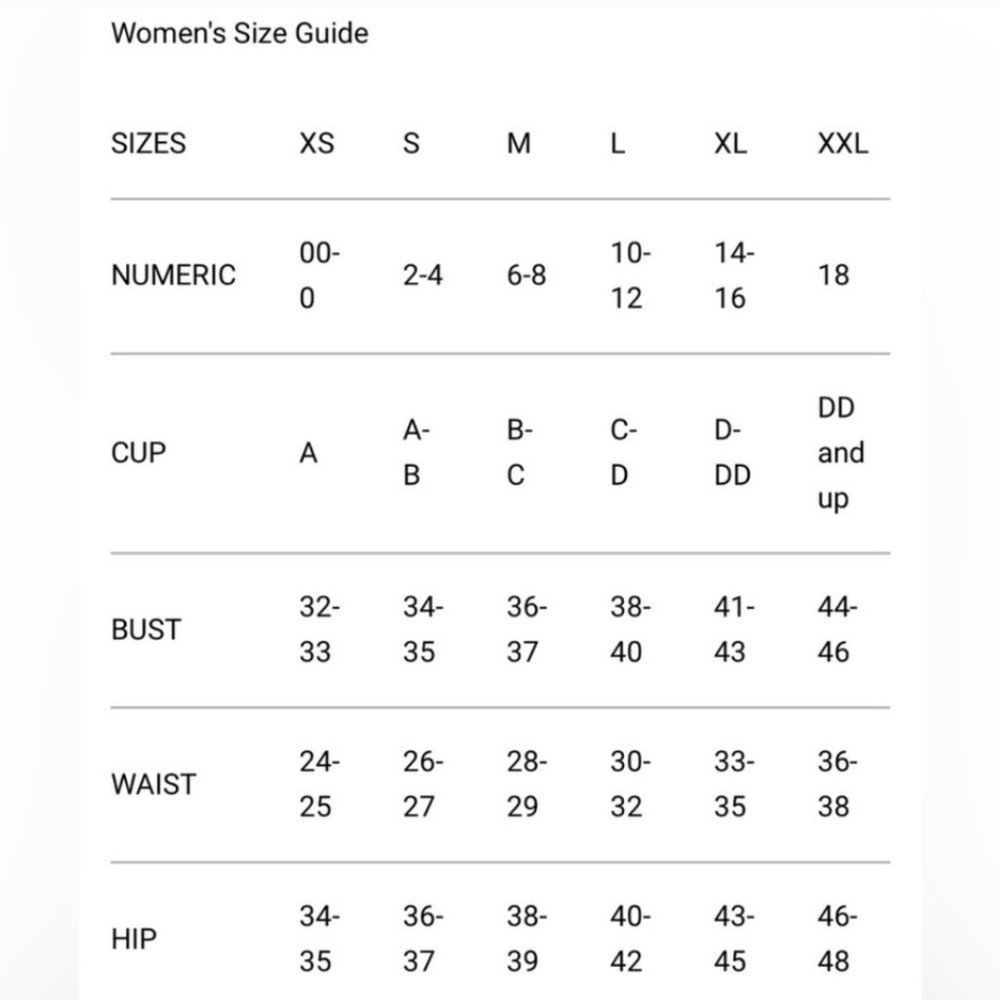Screen dimensions: 1000x1000
Task: Select the HIP row label
Action: pos(133,940)
